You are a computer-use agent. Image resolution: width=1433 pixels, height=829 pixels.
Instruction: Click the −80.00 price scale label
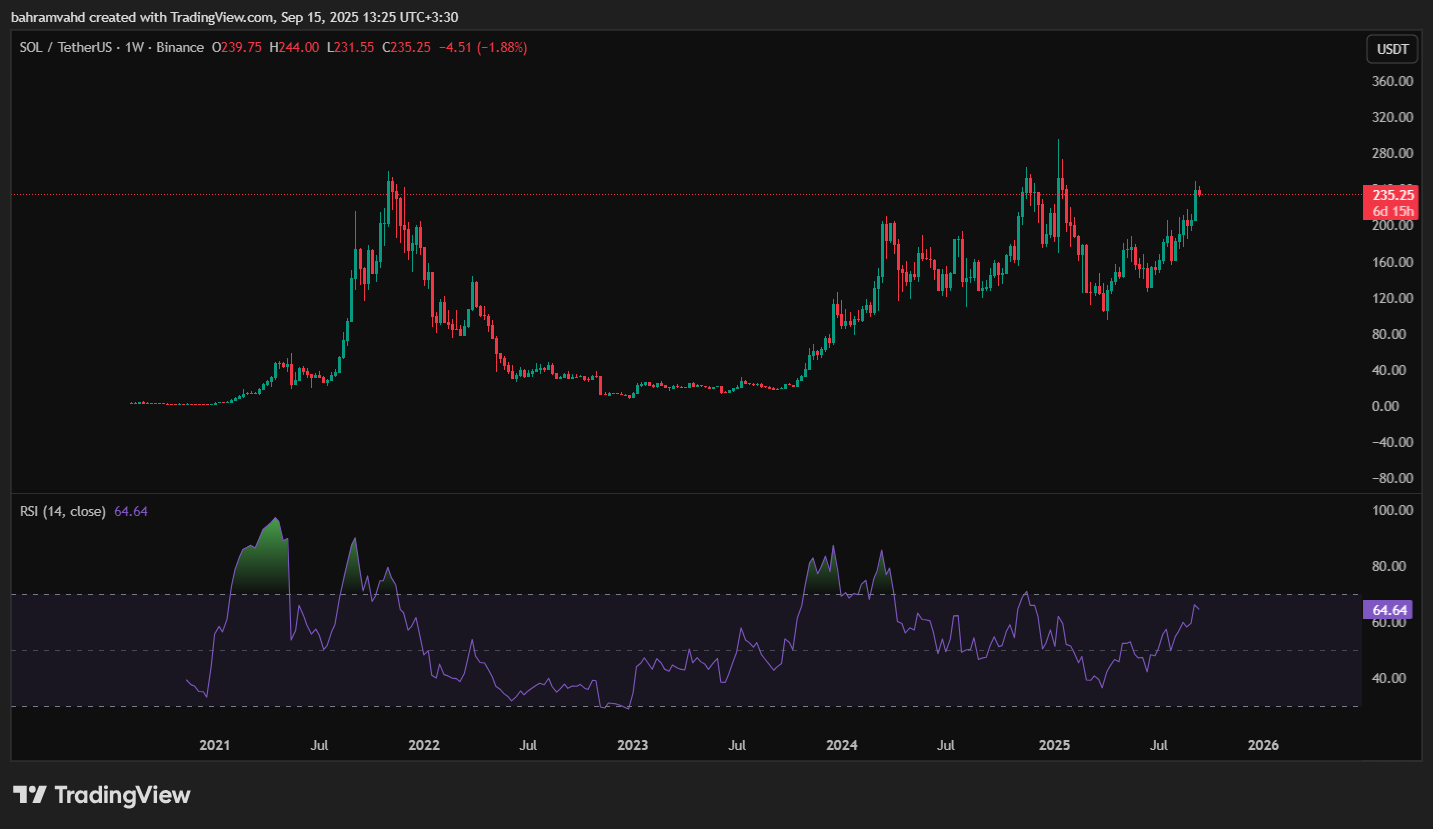1390,478
